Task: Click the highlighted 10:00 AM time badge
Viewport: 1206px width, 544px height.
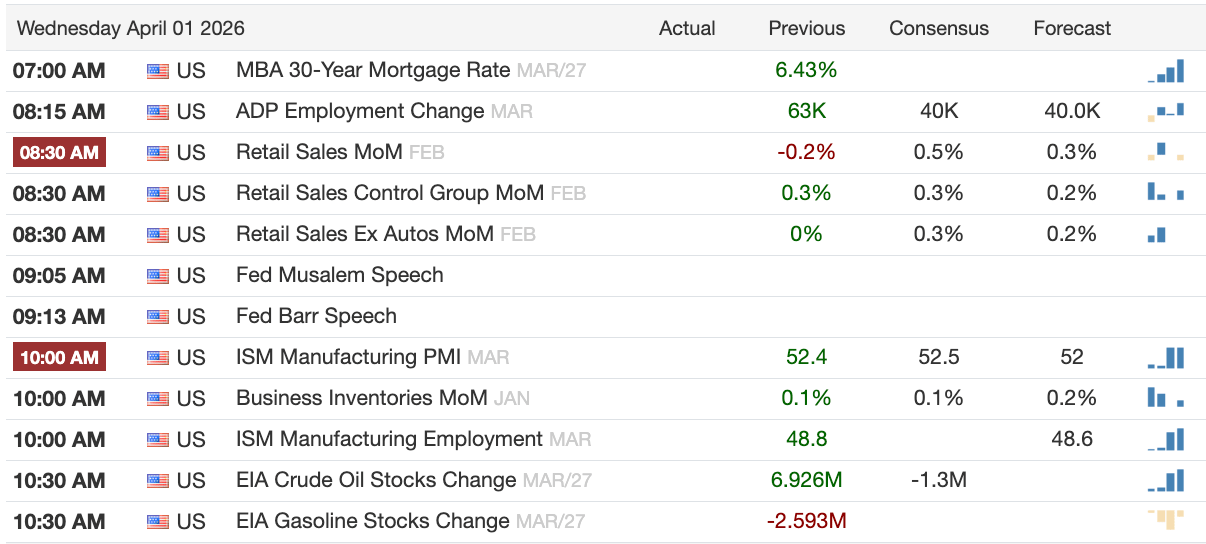Action: pyautogui.click(x=59, y=358)
